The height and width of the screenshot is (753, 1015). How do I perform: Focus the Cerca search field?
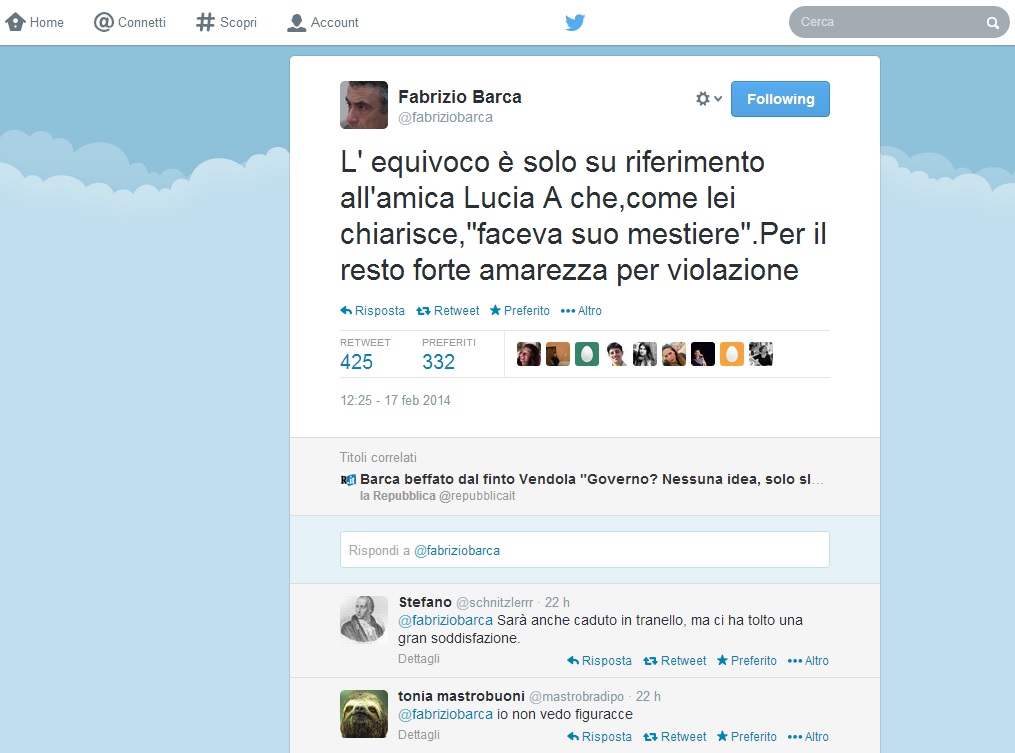point(899,22)
